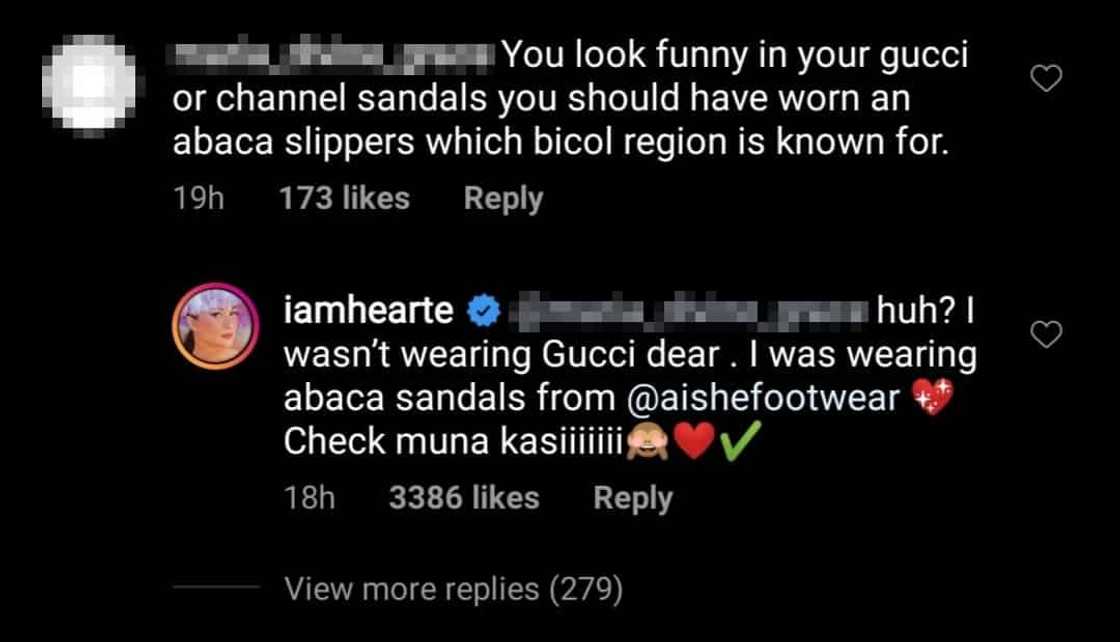Image resolution: width=1120 pixels, height=642 pixels.
Task: Reply to the 19h comment
Action: 503,198
